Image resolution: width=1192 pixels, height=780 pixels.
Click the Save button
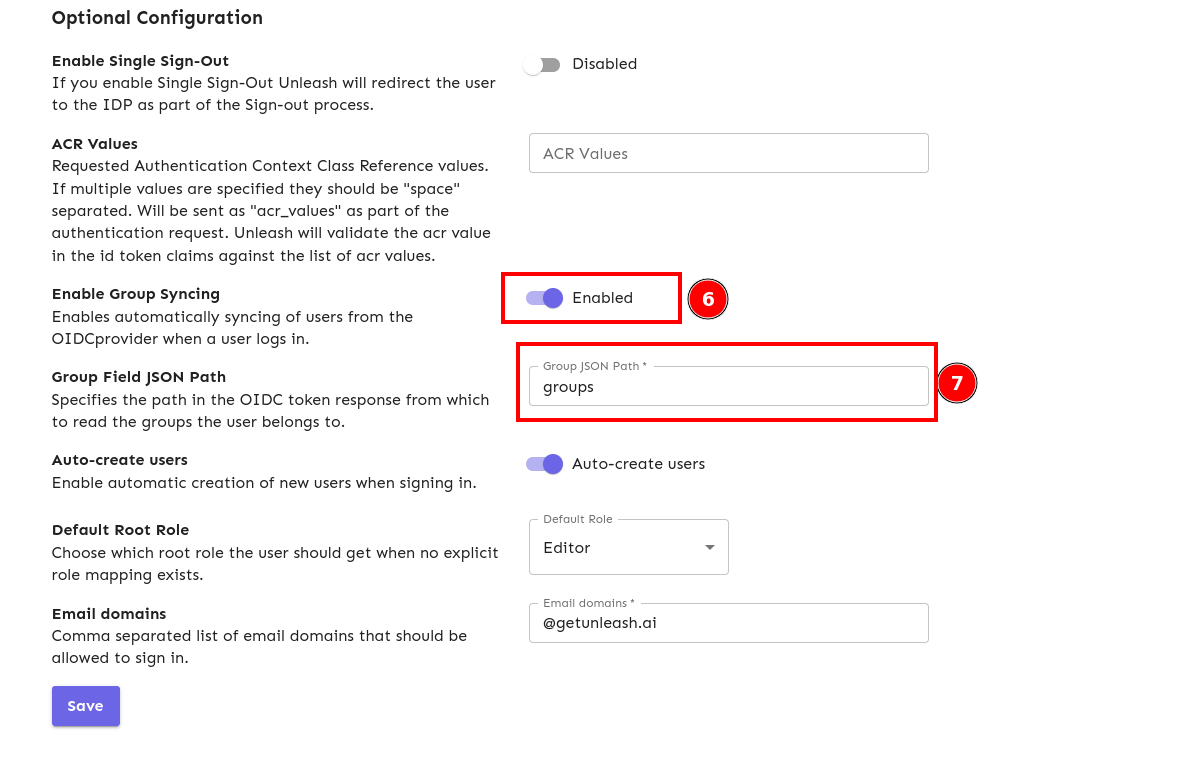85,705
